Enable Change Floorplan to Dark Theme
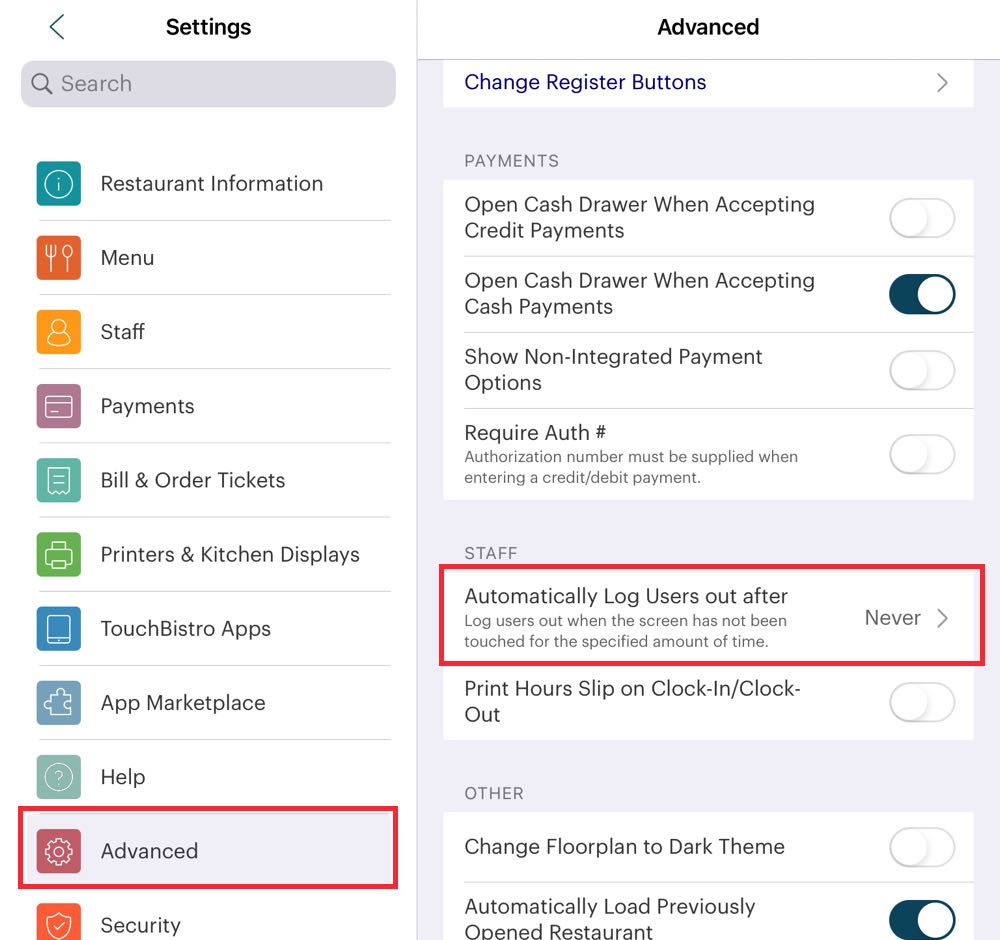This screenshot has width=1000, height=940. (921, 848)
